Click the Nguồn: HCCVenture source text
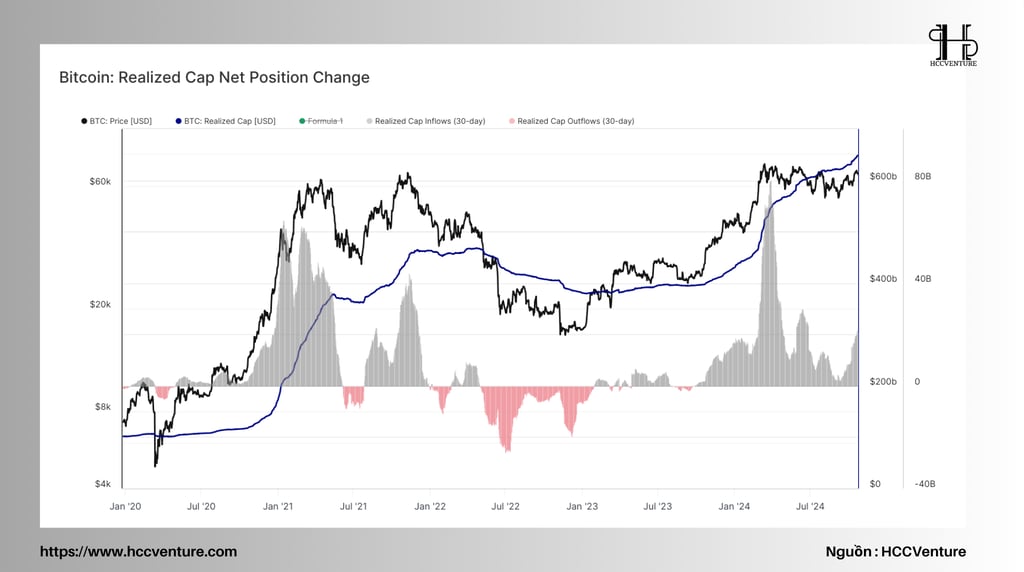1024x572 pixels. pyautogui.click(x=895, y=552)
